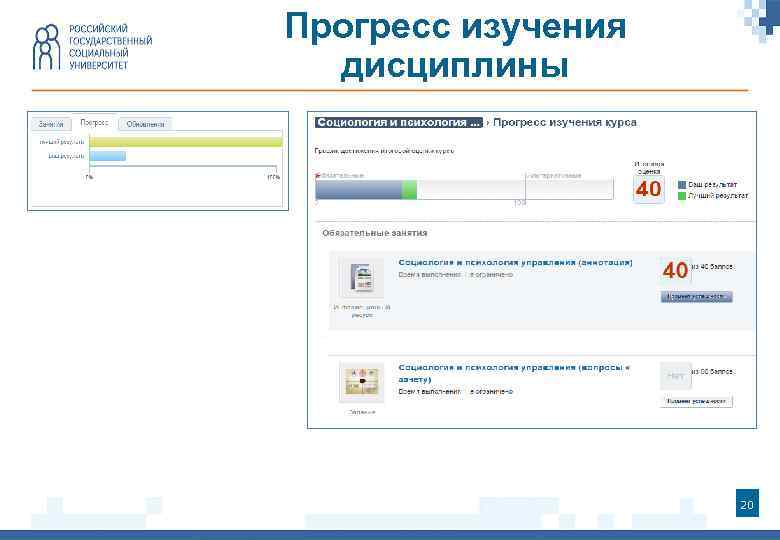780x540 pixels.
Task: Click time limit text under аннотация lesson
Action: tap(455, 274)
